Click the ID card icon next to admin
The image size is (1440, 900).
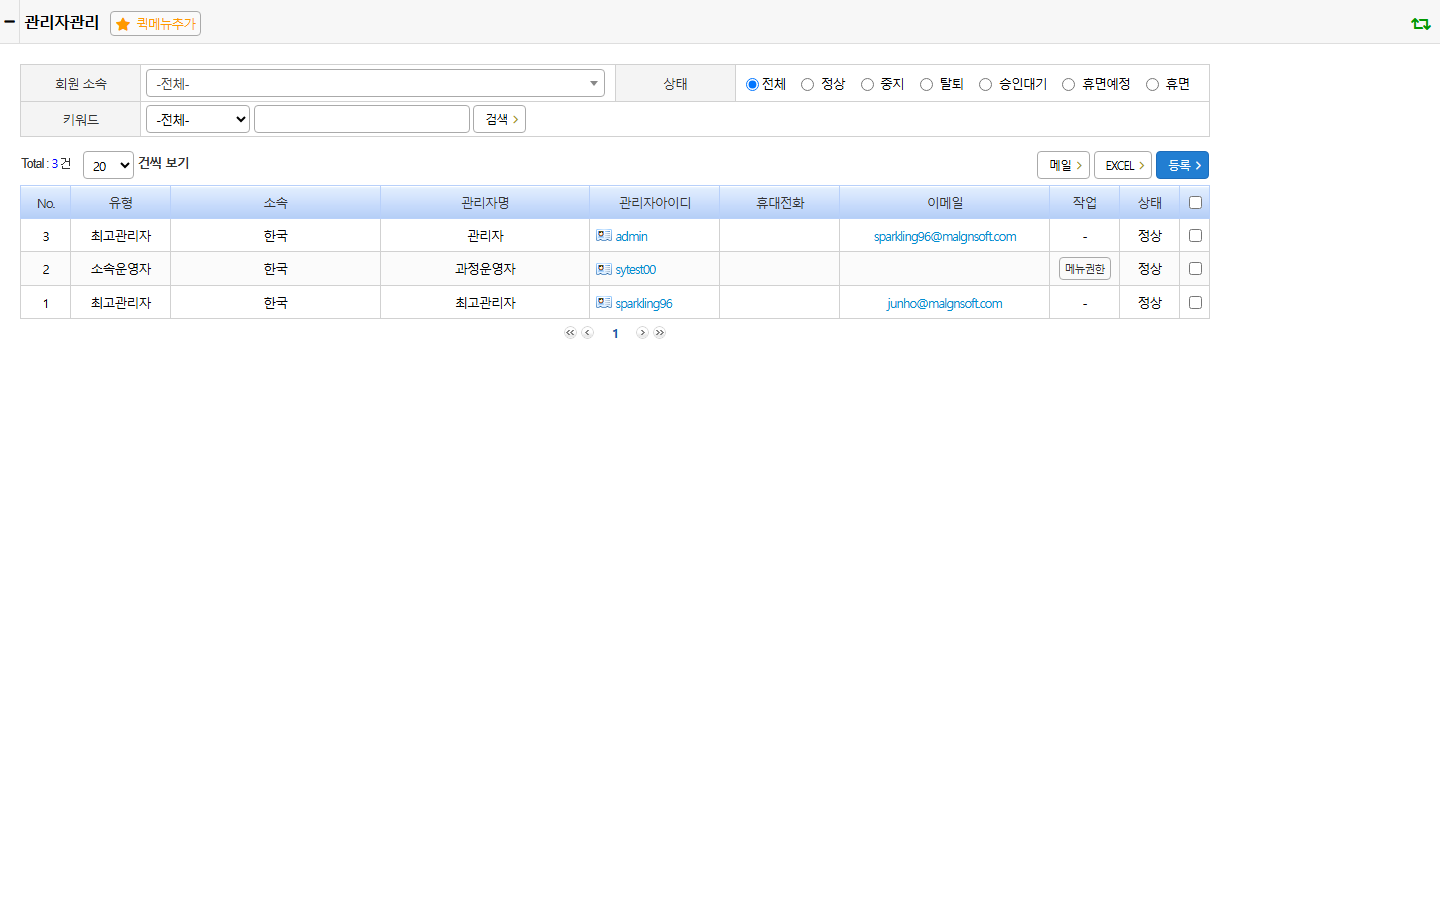pos(604,236)
